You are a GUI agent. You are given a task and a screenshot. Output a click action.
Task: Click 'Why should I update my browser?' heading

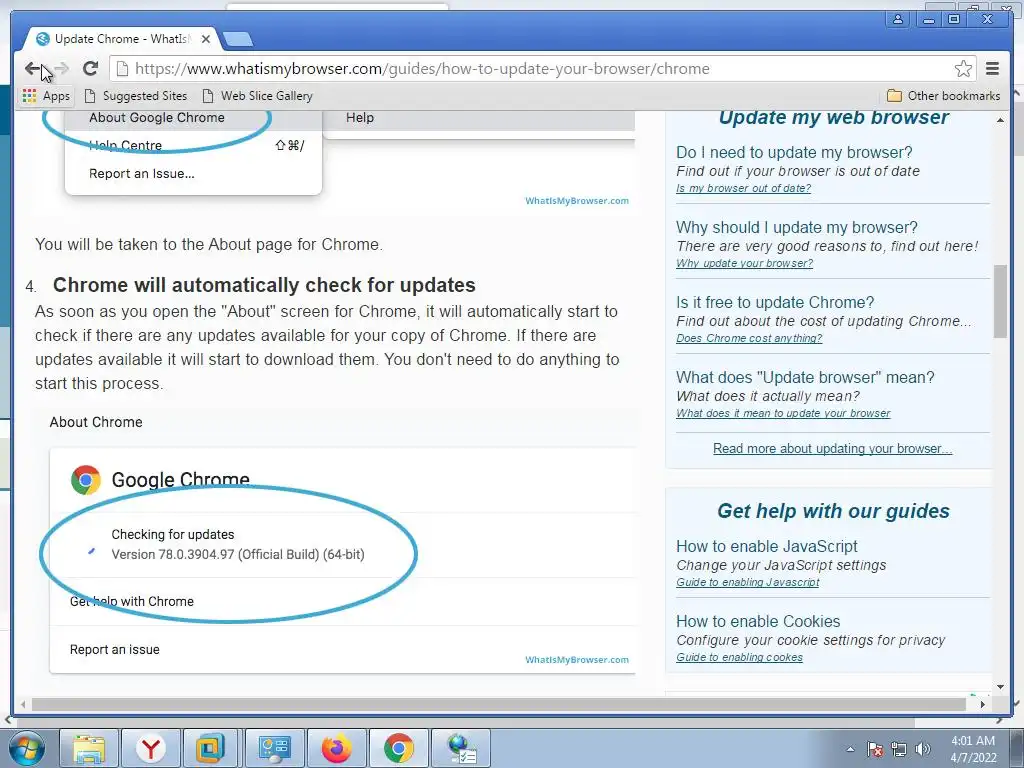click(x=797, y=227)
